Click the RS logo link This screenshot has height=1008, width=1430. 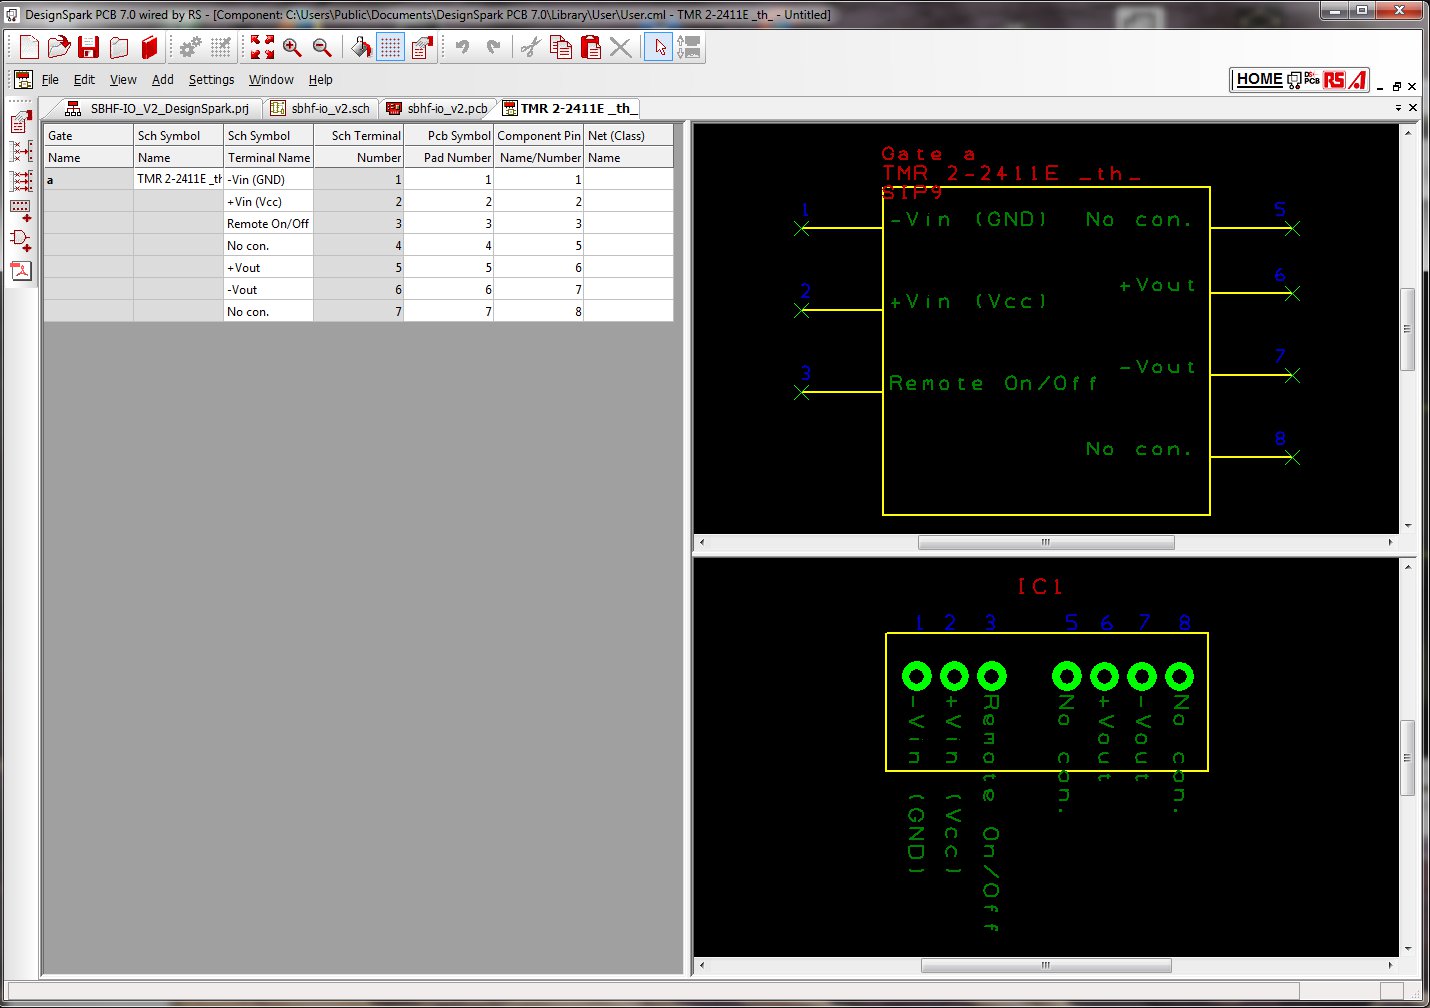pos(1334,79)
